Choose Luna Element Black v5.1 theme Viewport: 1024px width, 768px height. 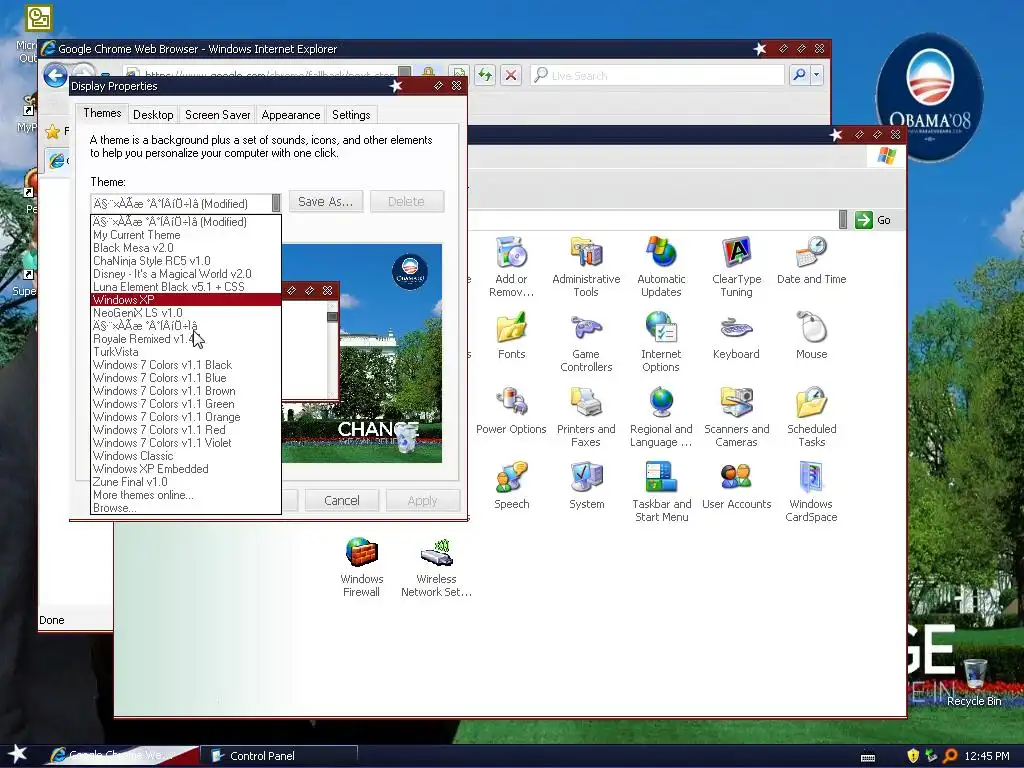point(186,287)
